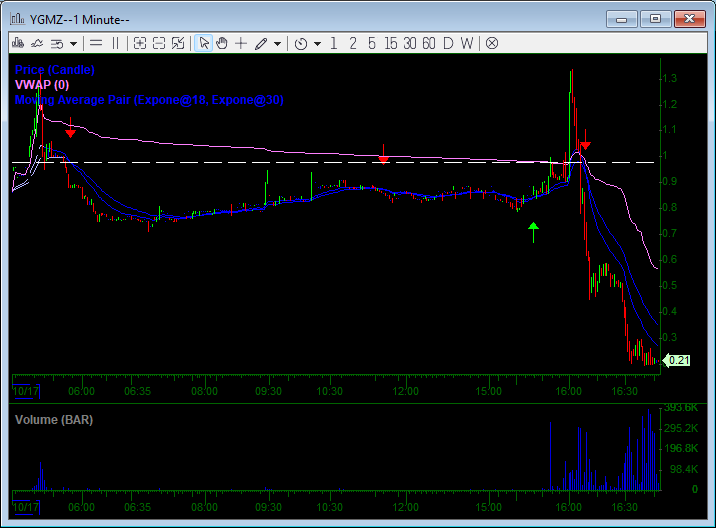Click the Volume (BAR) label

click(x=54, y=420)
